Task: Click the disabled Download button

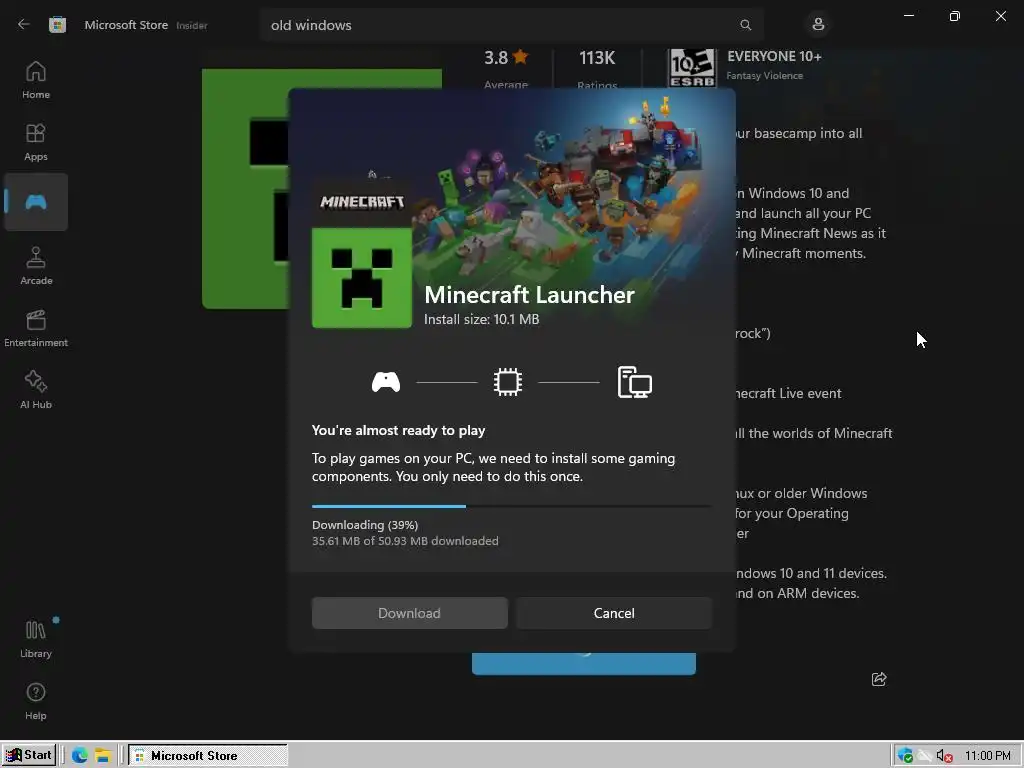Action: pos(409,613)
